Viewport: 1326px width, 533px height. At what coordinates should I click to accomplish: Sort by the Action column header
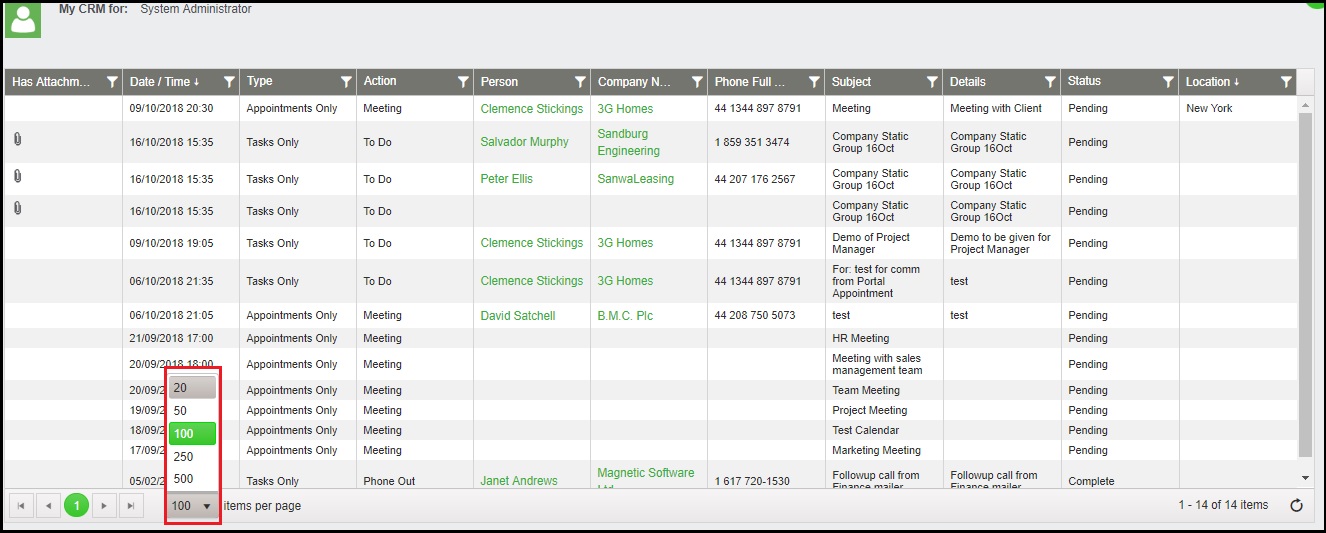380,82
